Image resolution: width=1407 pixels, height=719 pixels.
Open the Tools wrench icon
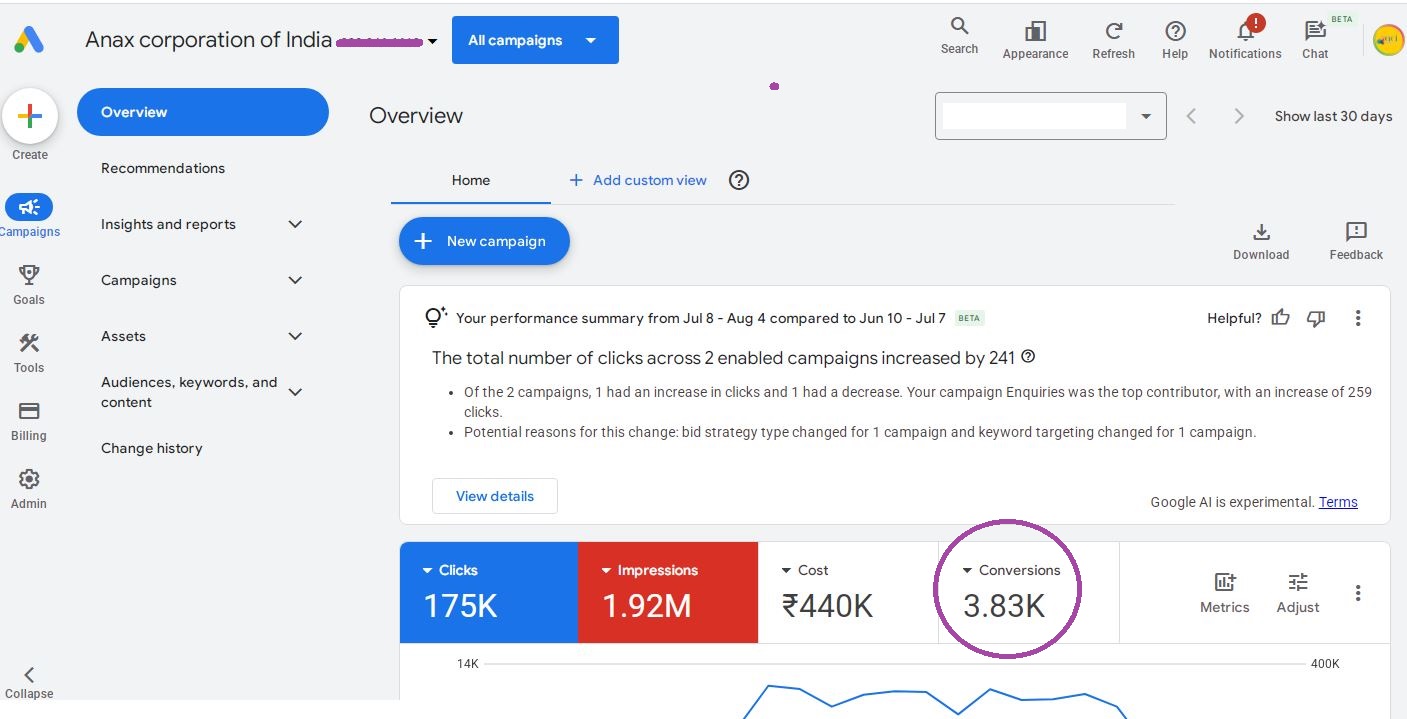coord(29,343)
